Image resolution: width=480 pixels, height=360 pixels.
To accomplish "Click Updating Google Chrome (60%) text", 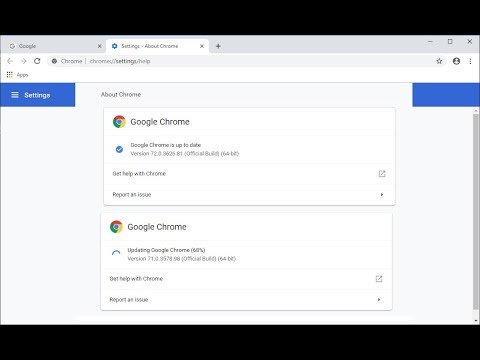I will pos(166,250).
